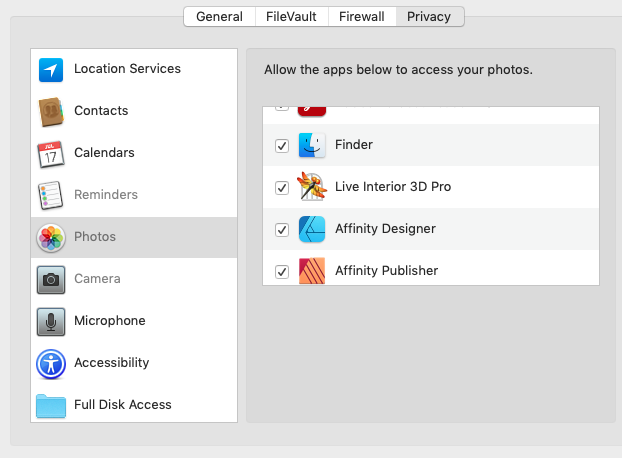This screenshot has height=458, width=622.
Task: Switch to the Firewall tab
Action: pyautogui.click(x=361, y=17)
